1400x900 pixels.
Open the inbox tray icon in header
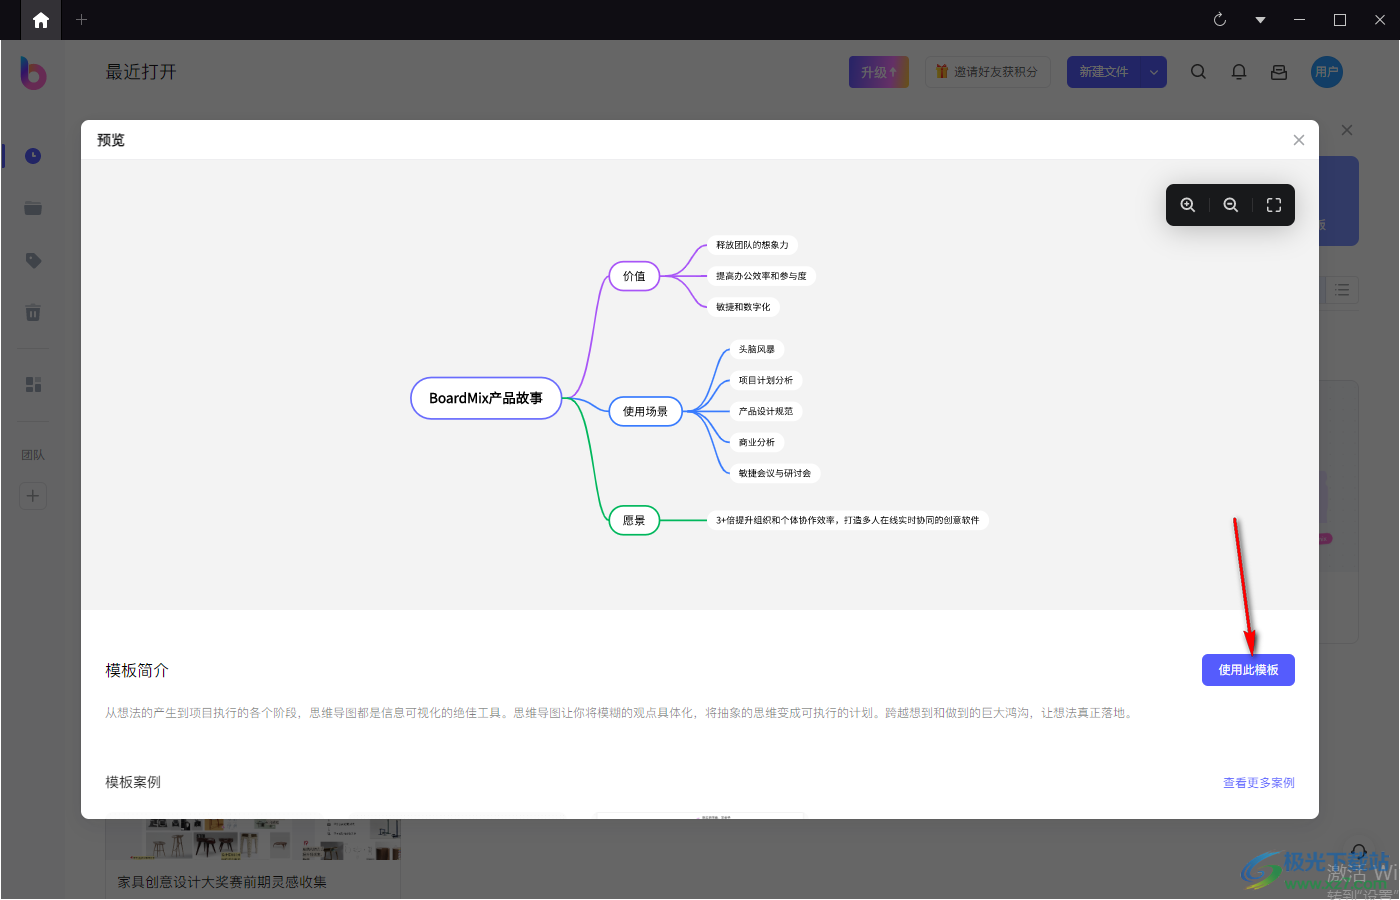tap(1279, 72)
